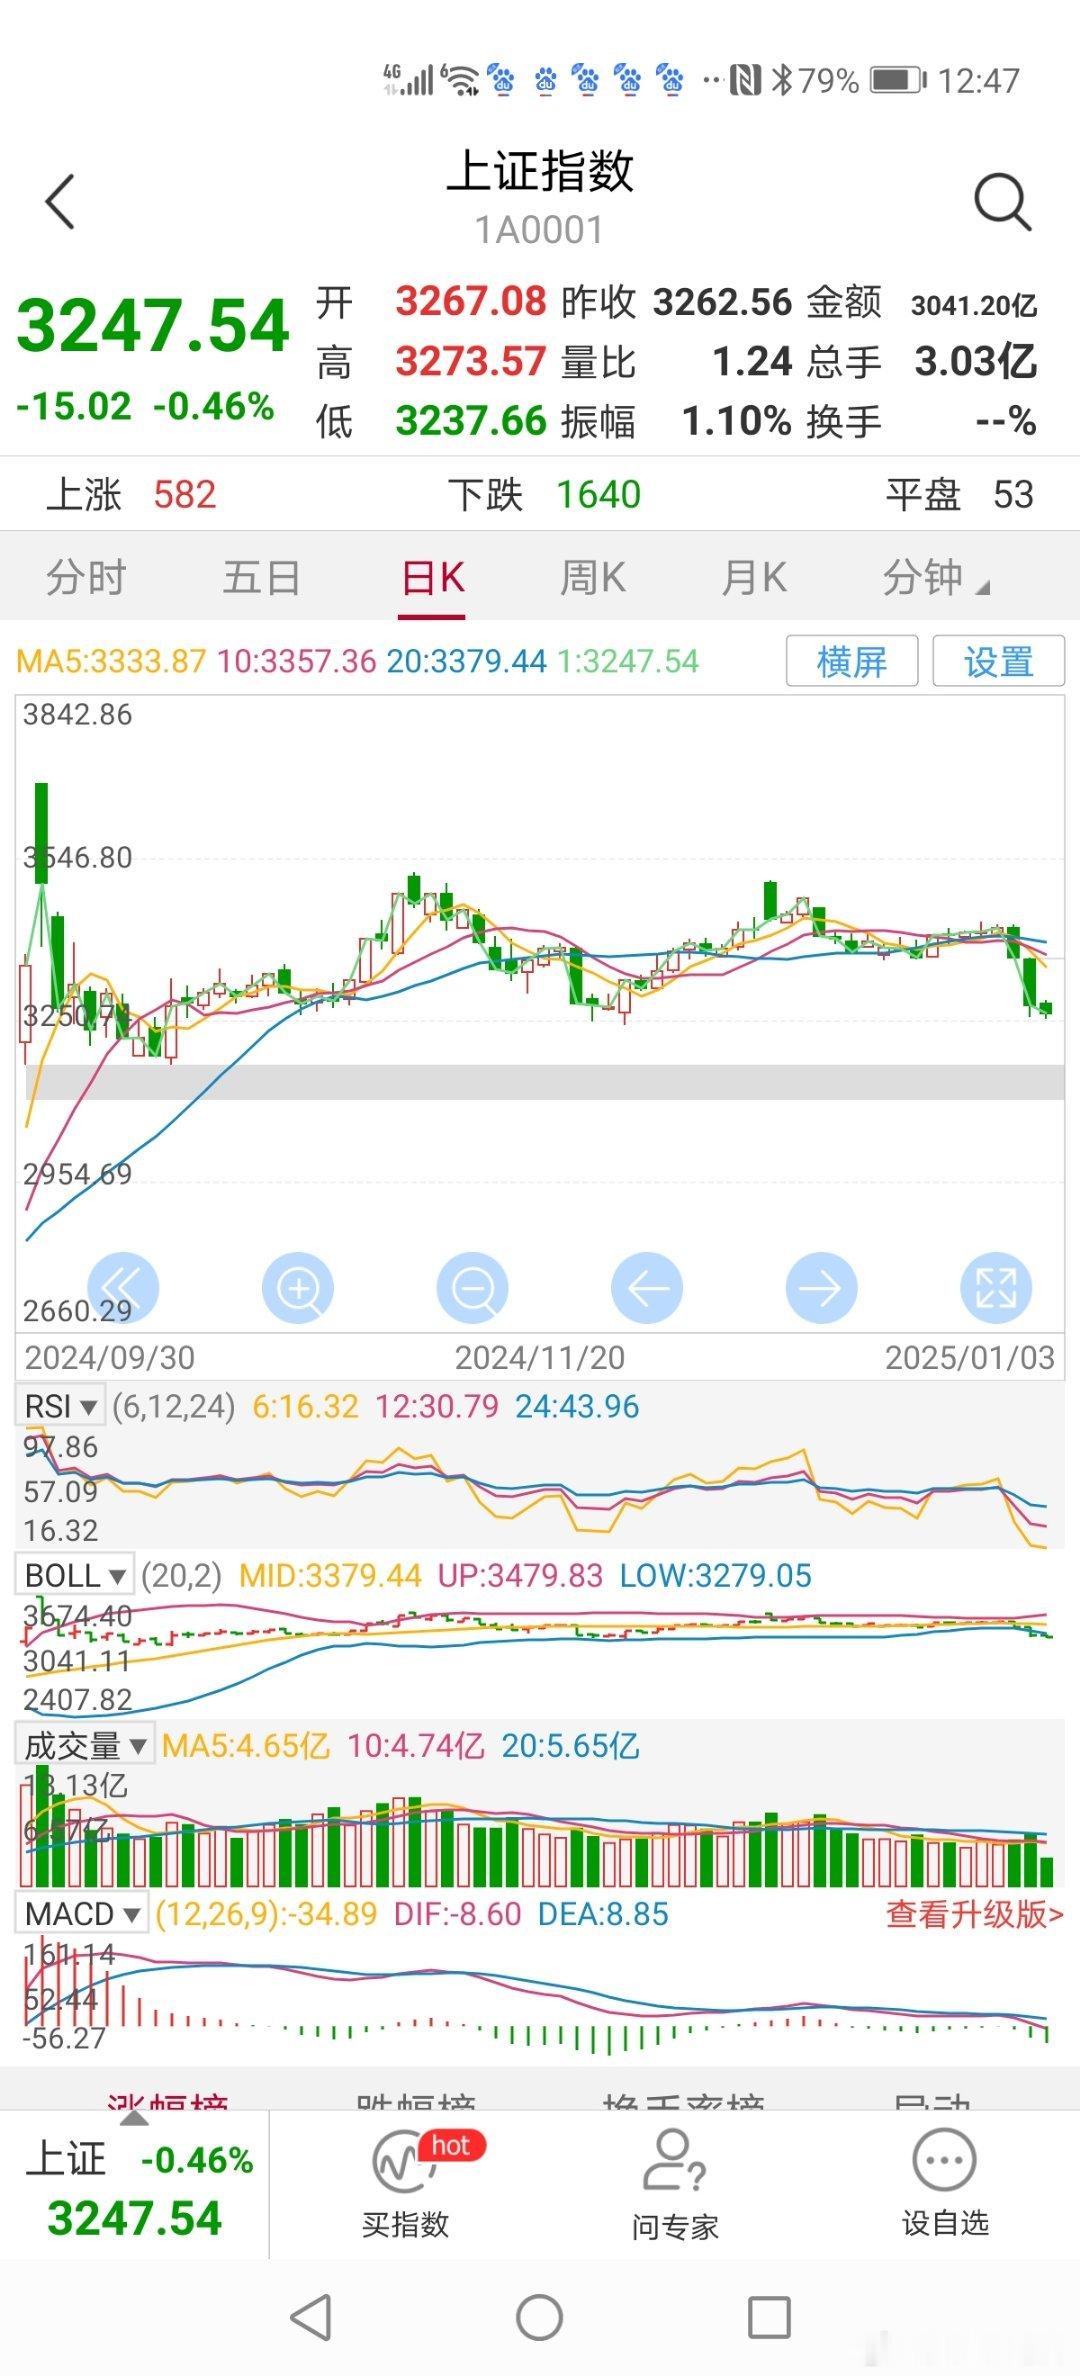Tap the MACD DIF:-8.60 value

[458, 1914]
